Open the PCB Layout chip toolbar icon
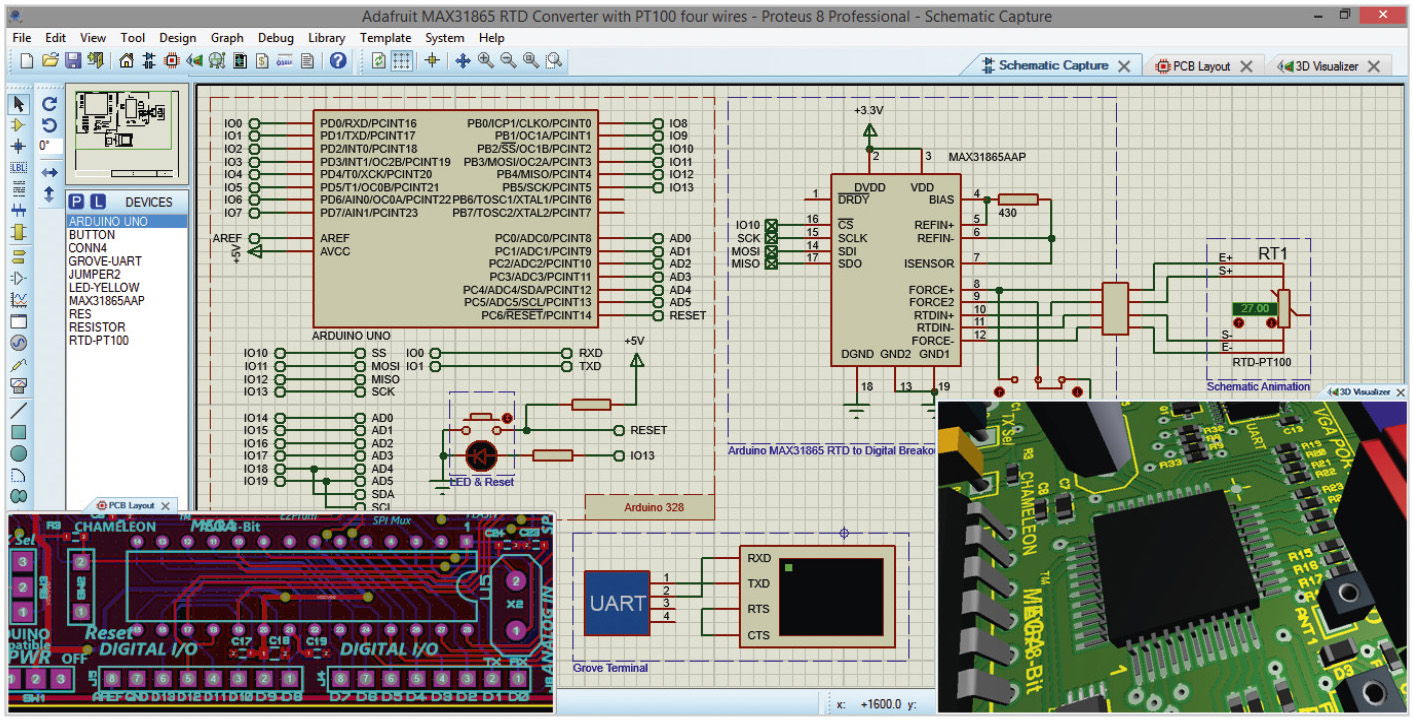The height and width of the screenshot is (721, 1414). pyautogui.click(x=171, y=60)
